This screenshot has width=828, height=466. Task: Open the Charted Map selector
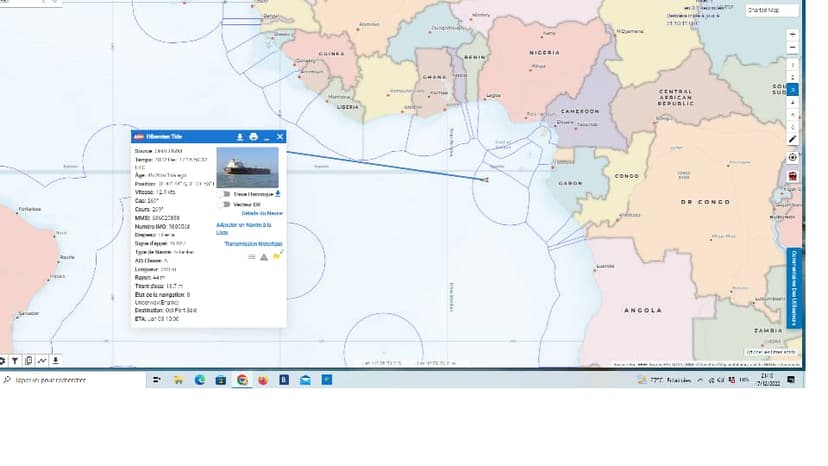(x=771, y=10)
